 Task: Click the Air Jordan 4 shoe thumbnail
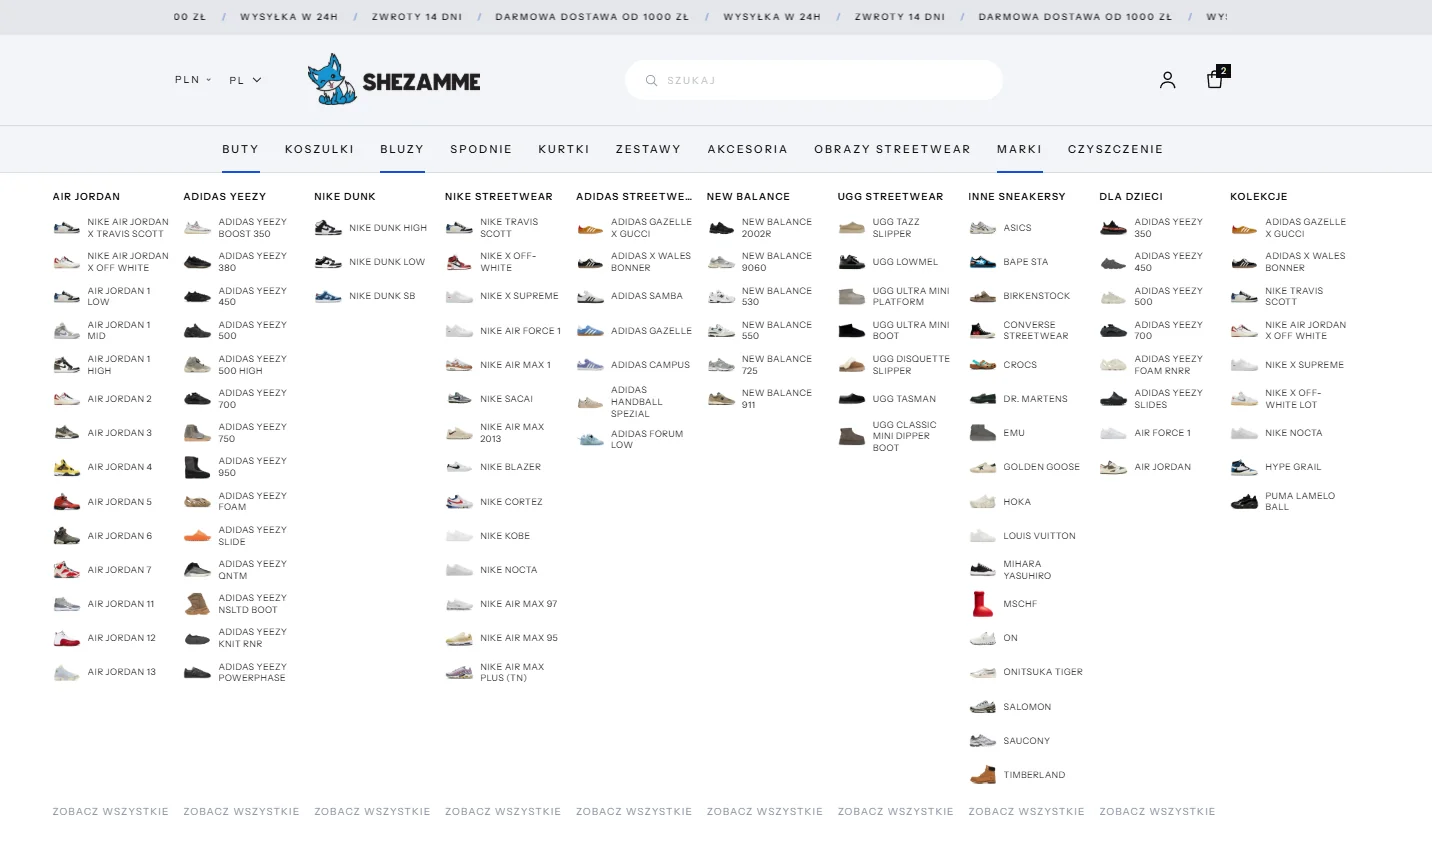pyautogui.click(x=66, y=467)
